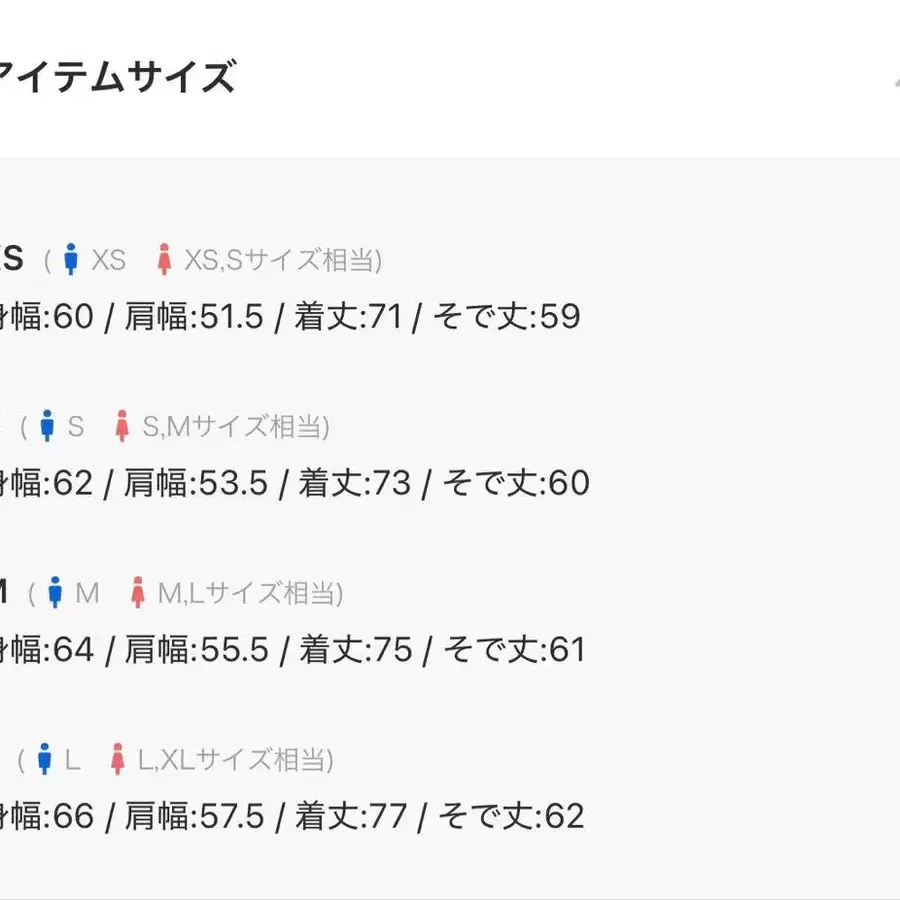The height and width of the screenshot is (900, 900).
Task: Click the そで丈:59 sleeve length value
Action: click(510, 317)
